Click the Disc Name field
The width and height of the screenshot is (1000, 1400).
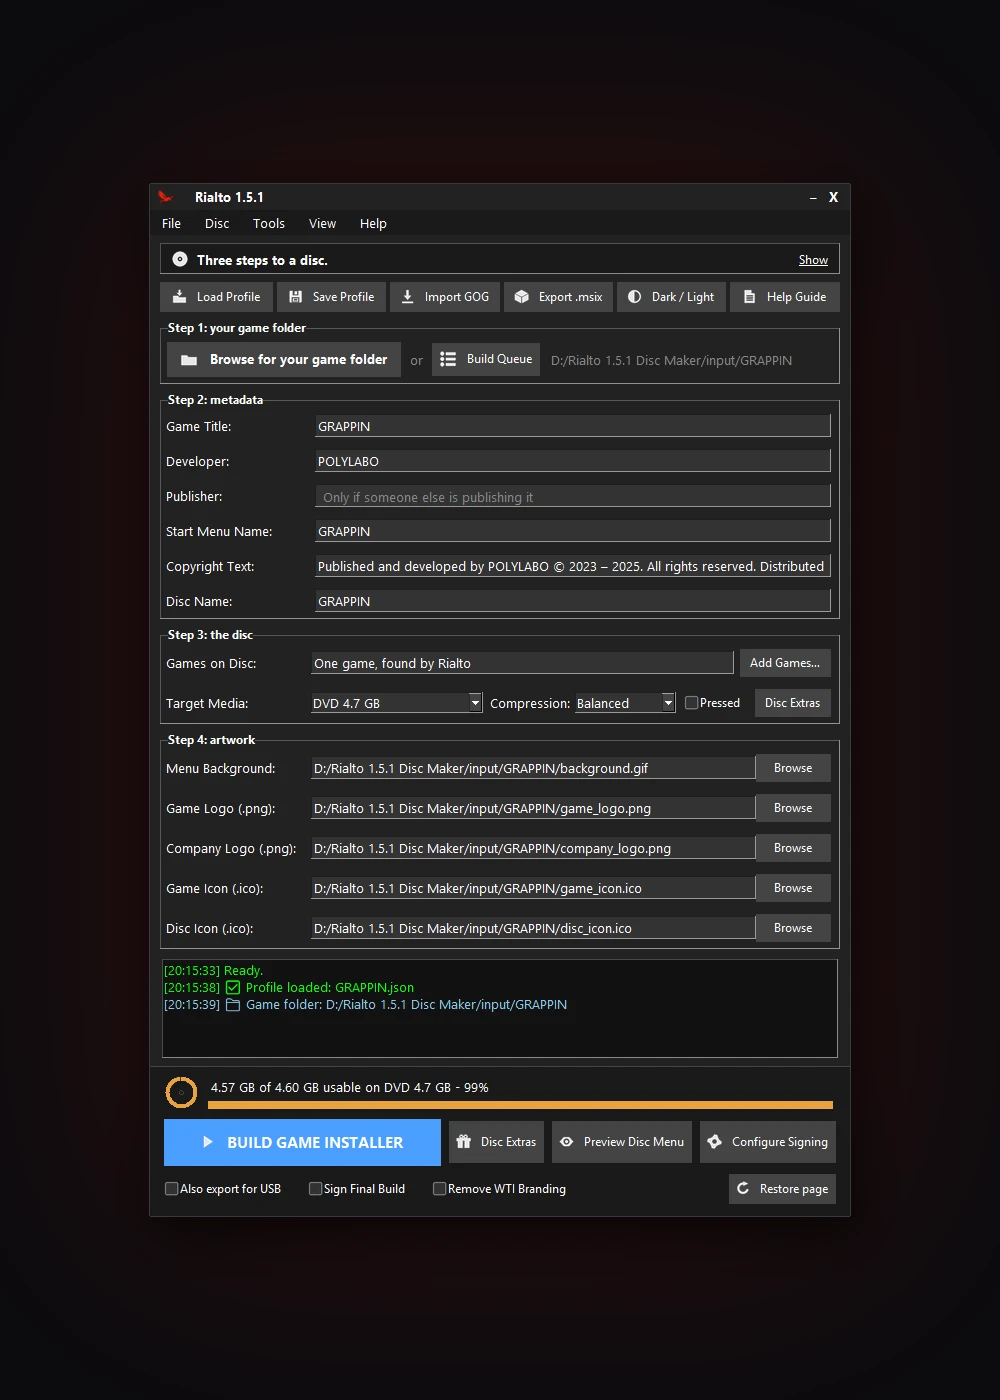[573, 601]
